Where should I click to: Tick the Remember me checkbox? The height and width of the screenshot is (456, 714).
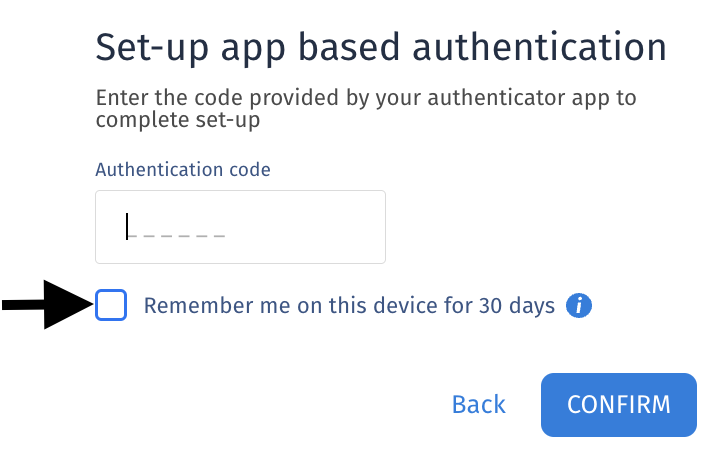(x=111, y=305)
